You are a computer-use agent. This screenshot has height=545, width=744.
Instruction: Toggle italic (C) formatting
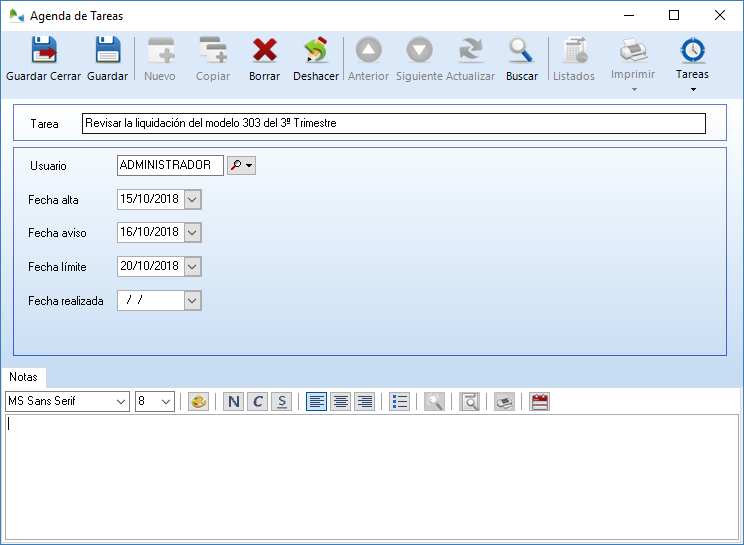click(x=258, y=402)
